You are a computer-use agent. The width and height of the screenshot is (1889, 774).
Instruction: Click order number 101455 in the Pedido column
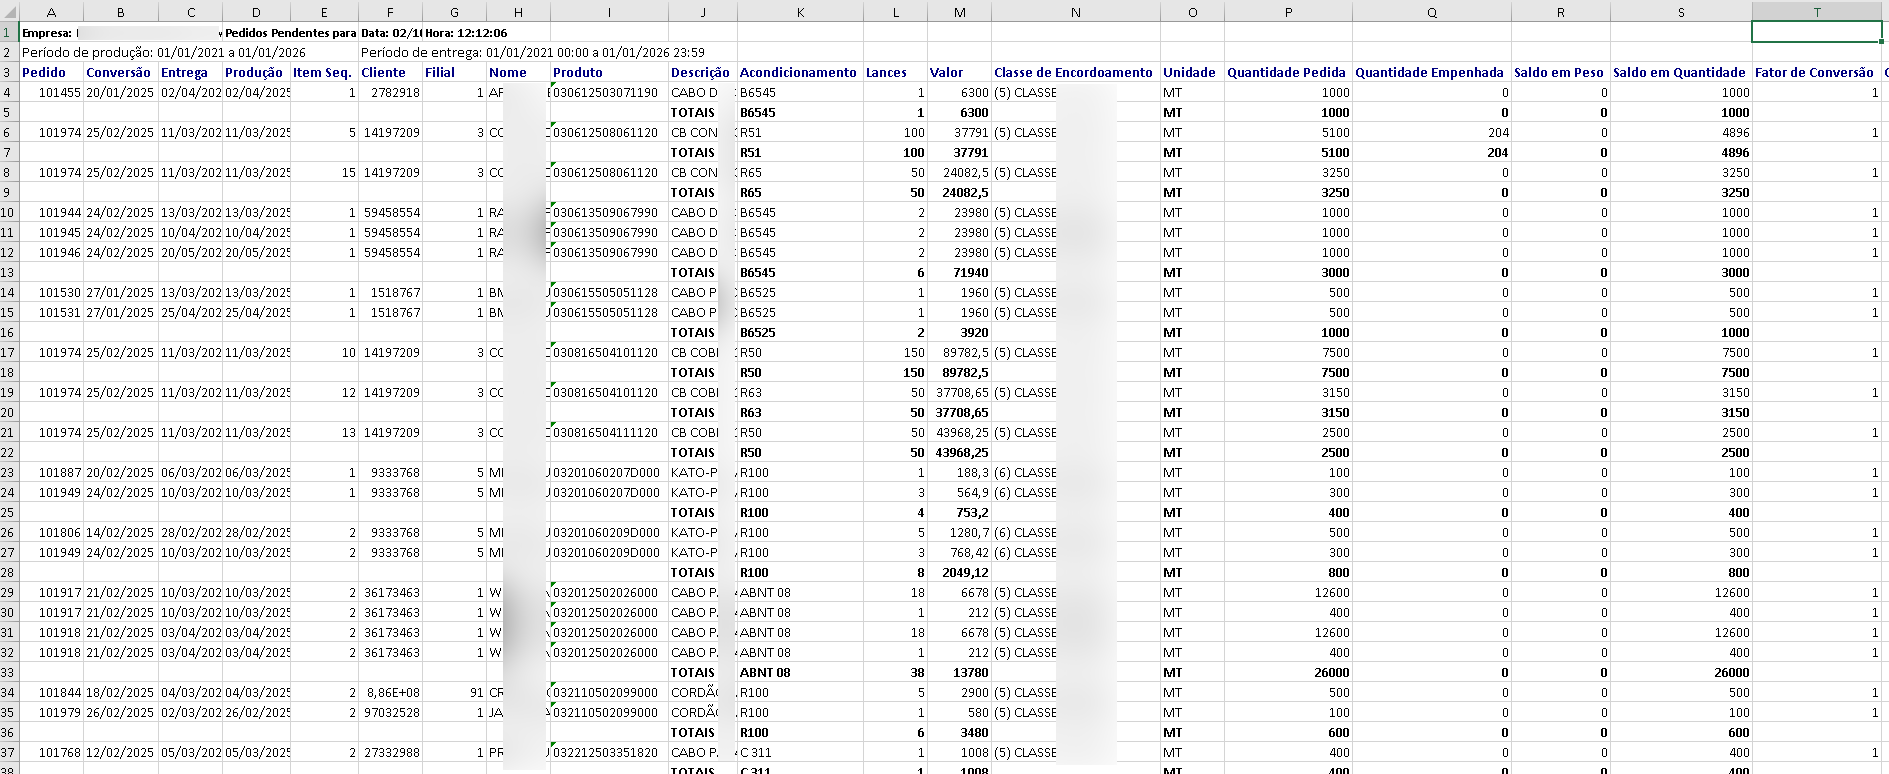51,92
